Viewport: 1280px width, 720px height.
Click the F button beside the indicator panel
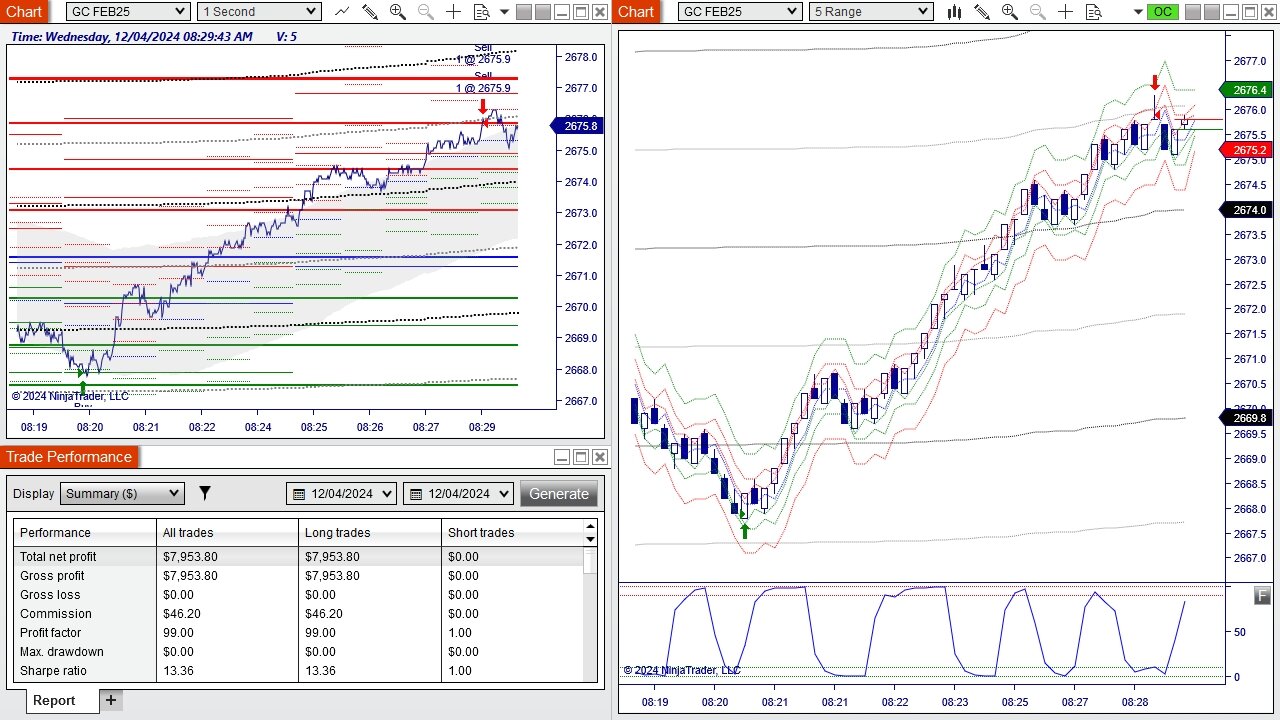pos(1262,596)
